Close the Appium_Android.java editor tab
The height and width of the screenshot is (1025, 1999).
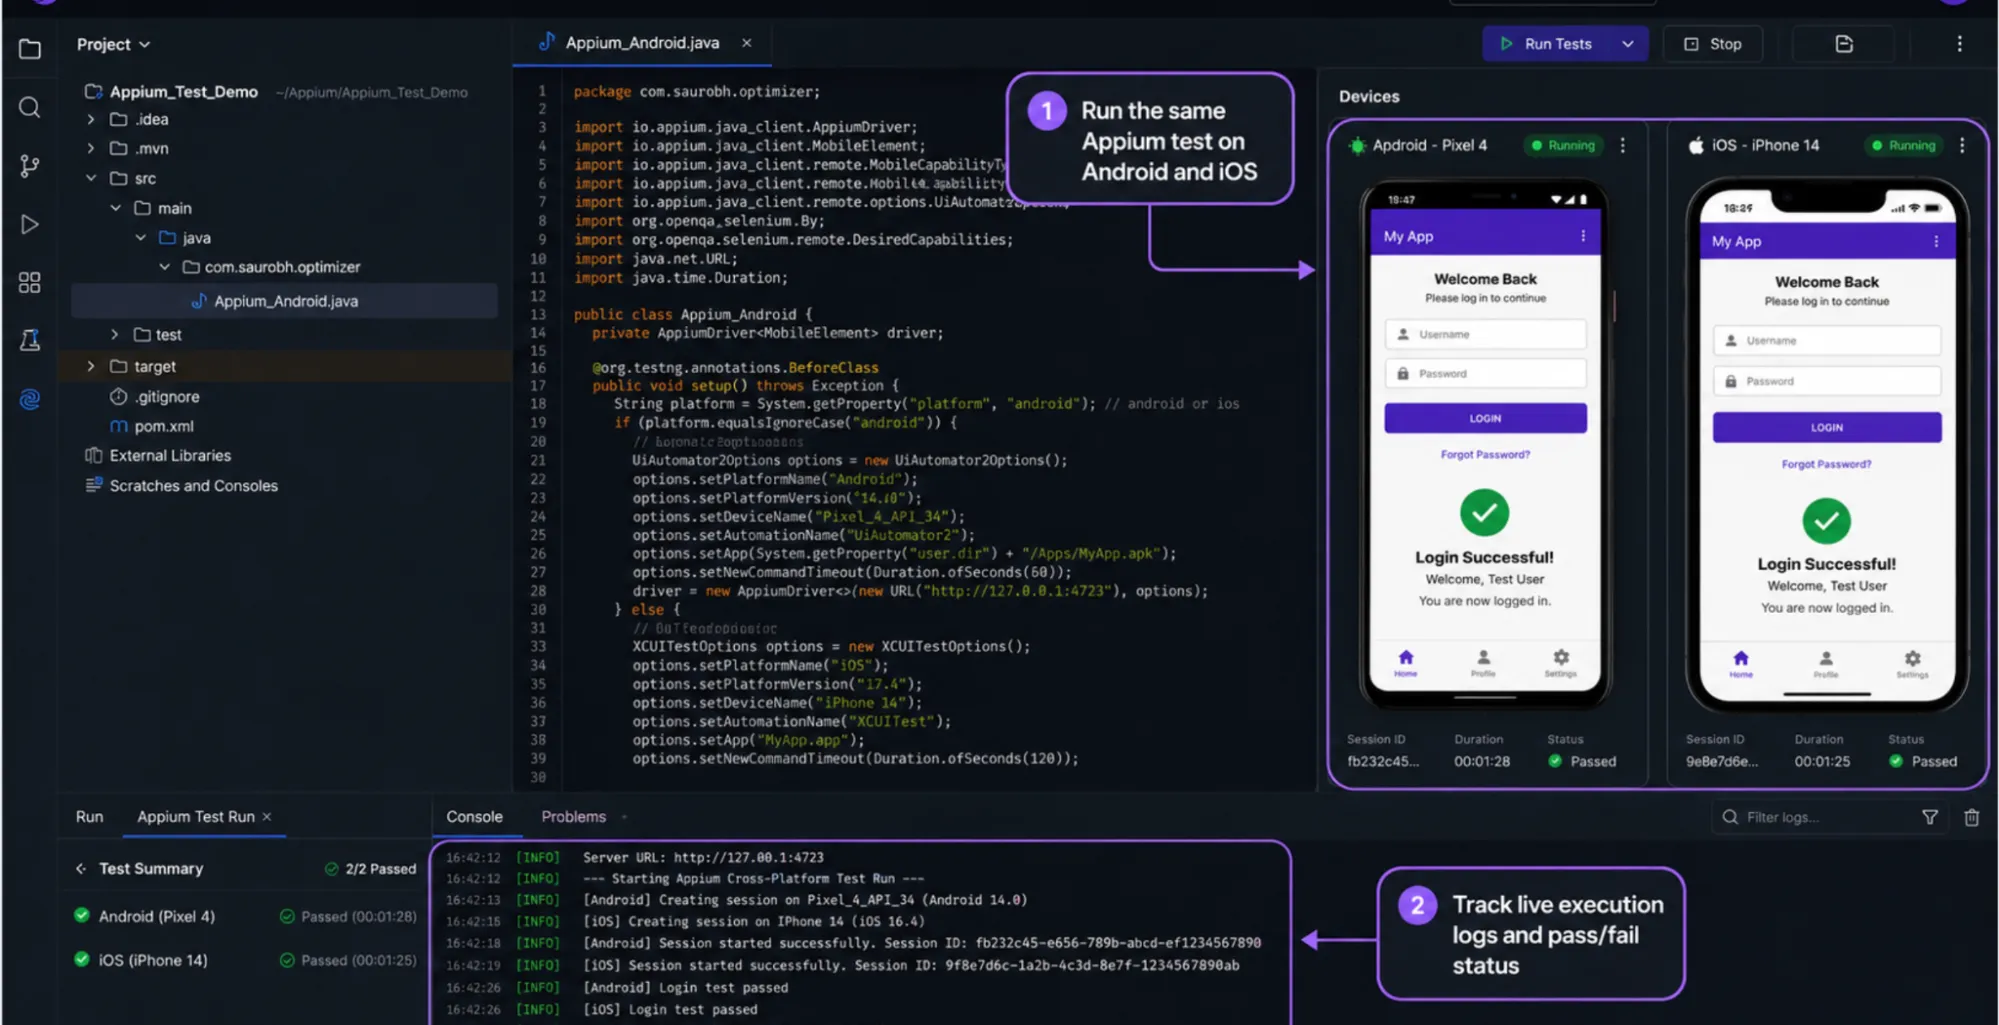point(746,43)
